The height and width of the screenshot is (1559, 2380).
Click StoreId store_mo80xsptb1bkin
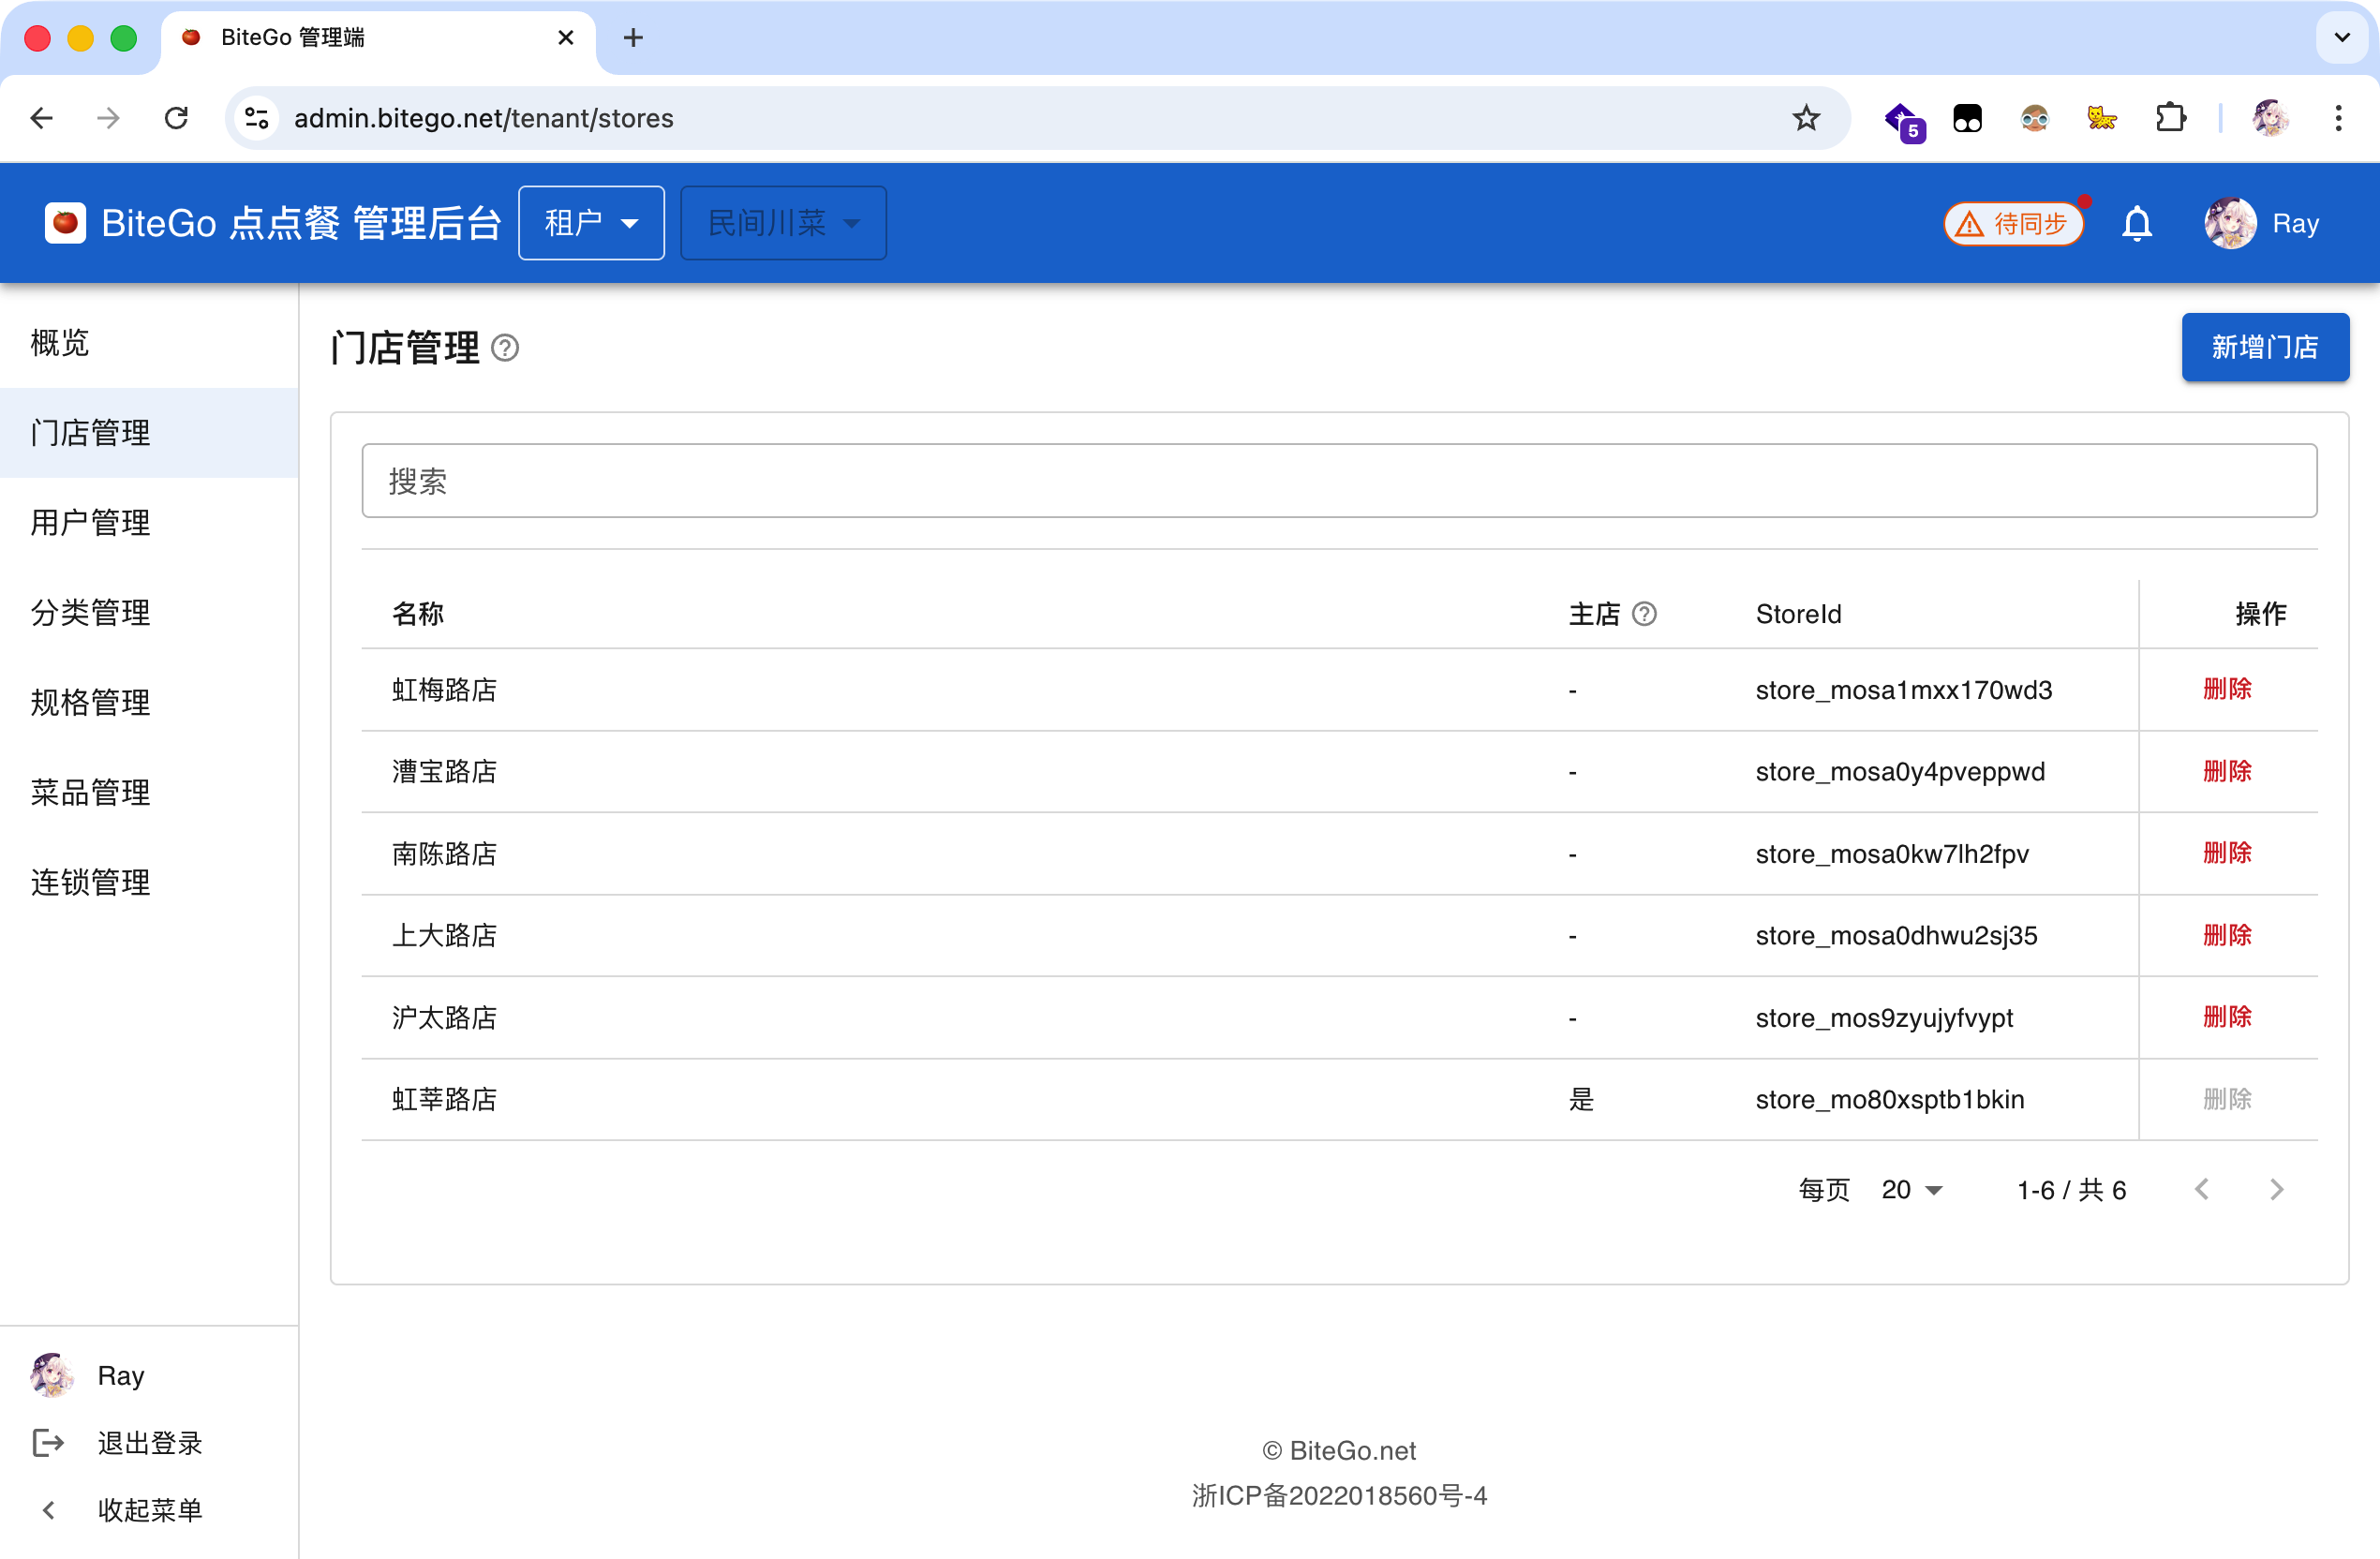(x=1890, y=1100)
